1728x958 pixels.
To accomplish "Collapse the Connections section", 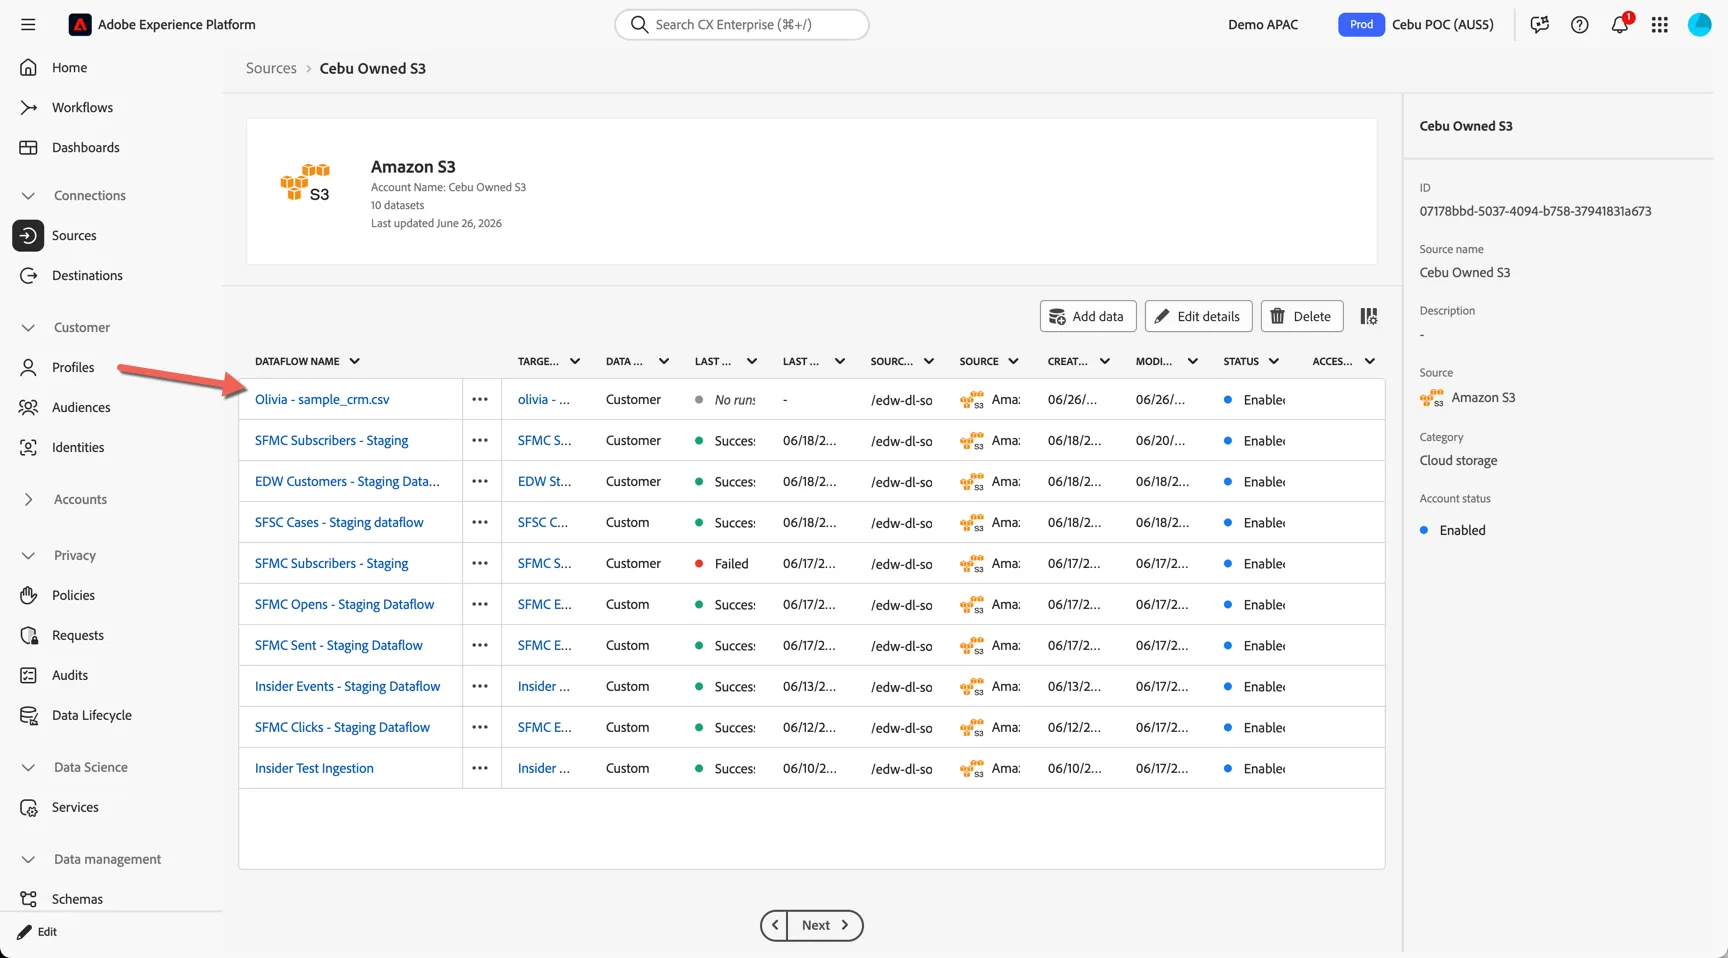I will (x=28, y=195).
